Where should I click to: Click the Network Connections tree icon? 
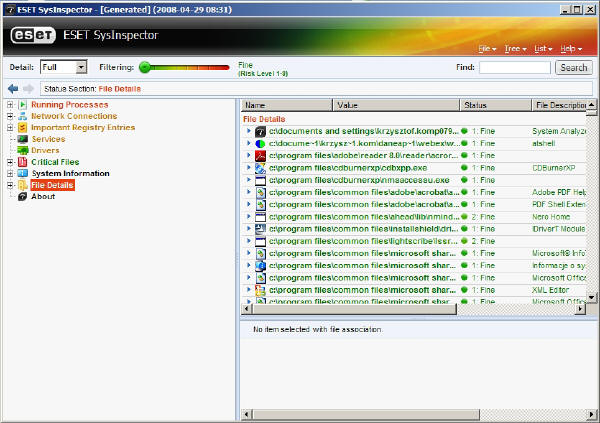point(23,116)
